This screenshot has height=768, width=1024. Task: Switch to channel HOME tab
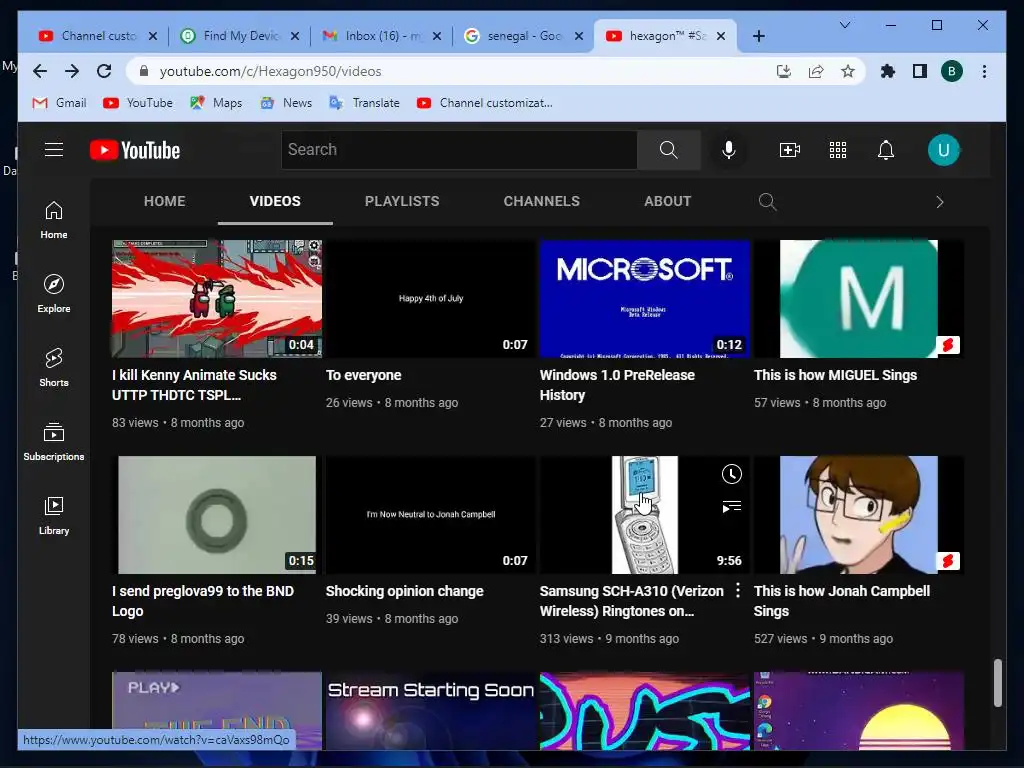pyautogui.click(x=165, y=201)
